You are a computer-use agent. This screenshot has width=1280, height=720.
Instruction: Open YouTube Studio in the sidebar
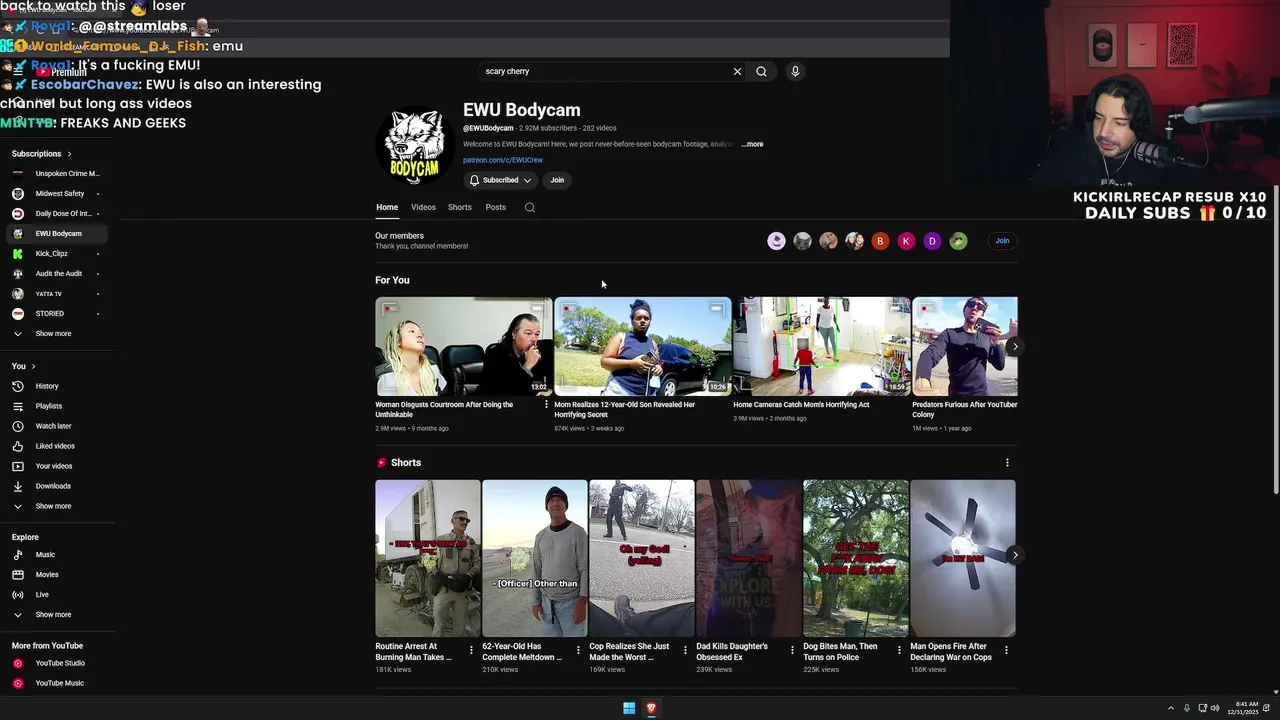(57, 663)
